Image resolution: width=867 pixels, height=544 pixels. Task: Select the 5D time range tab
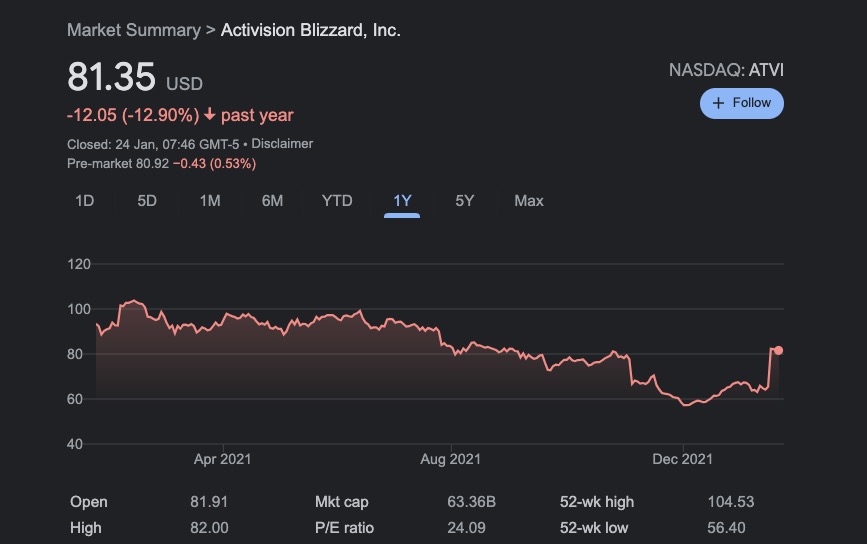click(147, 201)
